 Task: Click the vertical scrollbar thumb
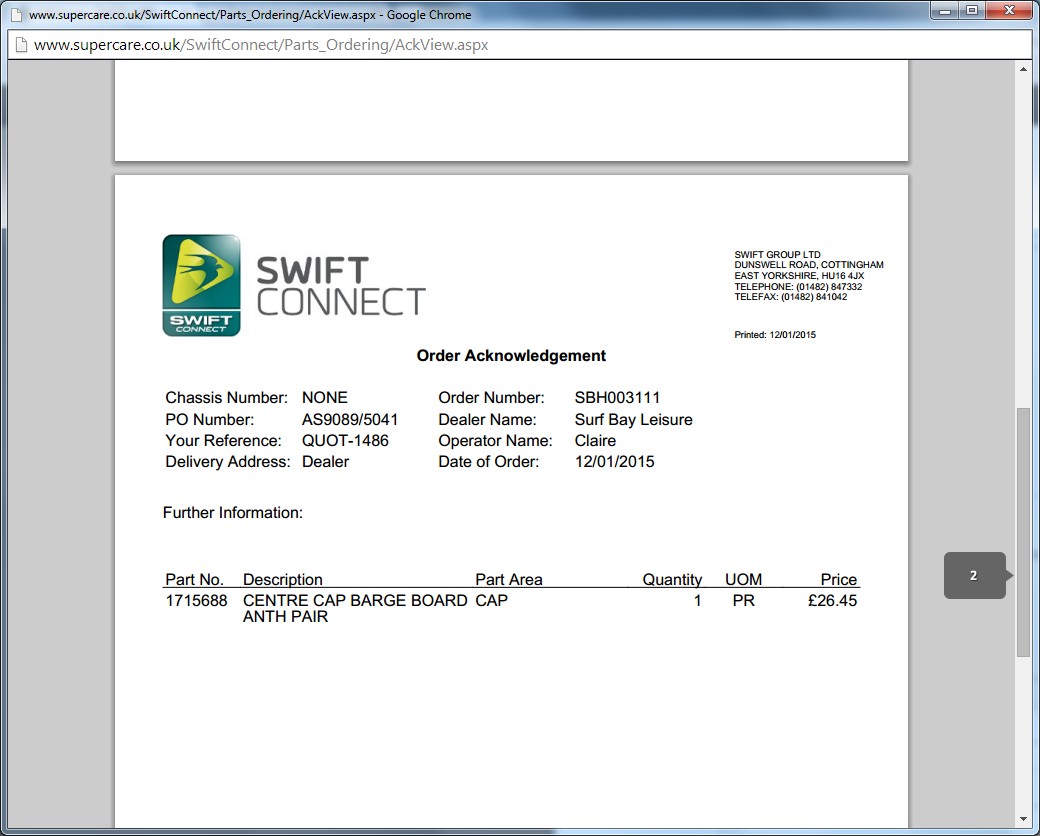[x=1023, y=533]
